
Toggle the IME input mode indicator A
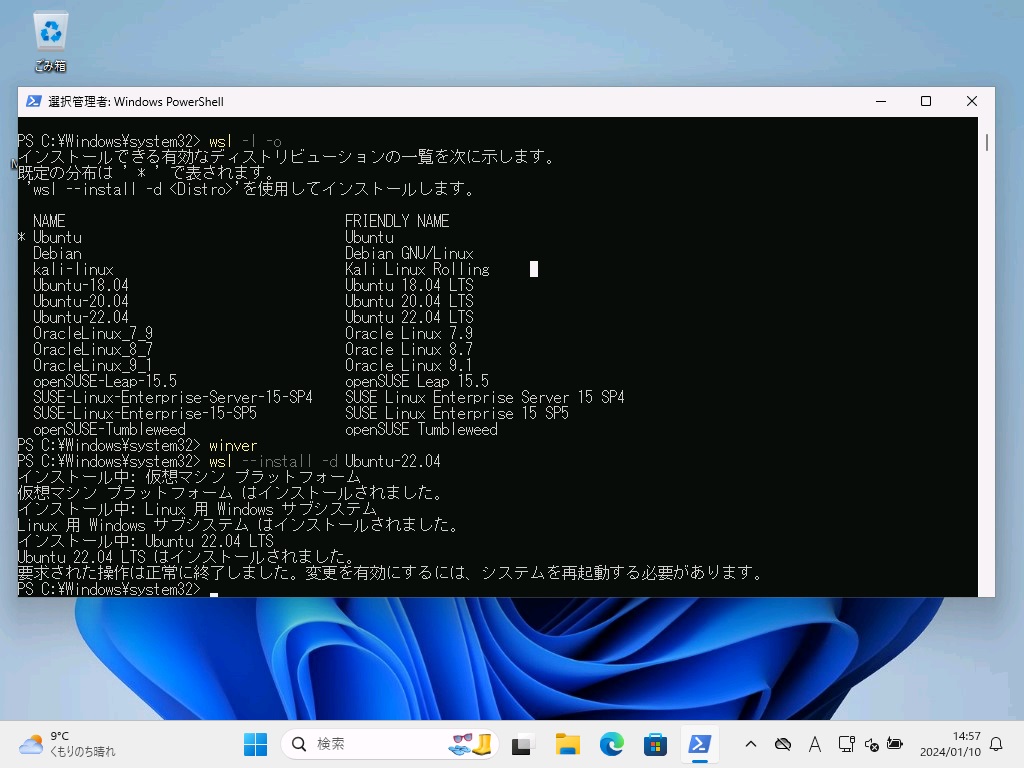coord(815,744)
